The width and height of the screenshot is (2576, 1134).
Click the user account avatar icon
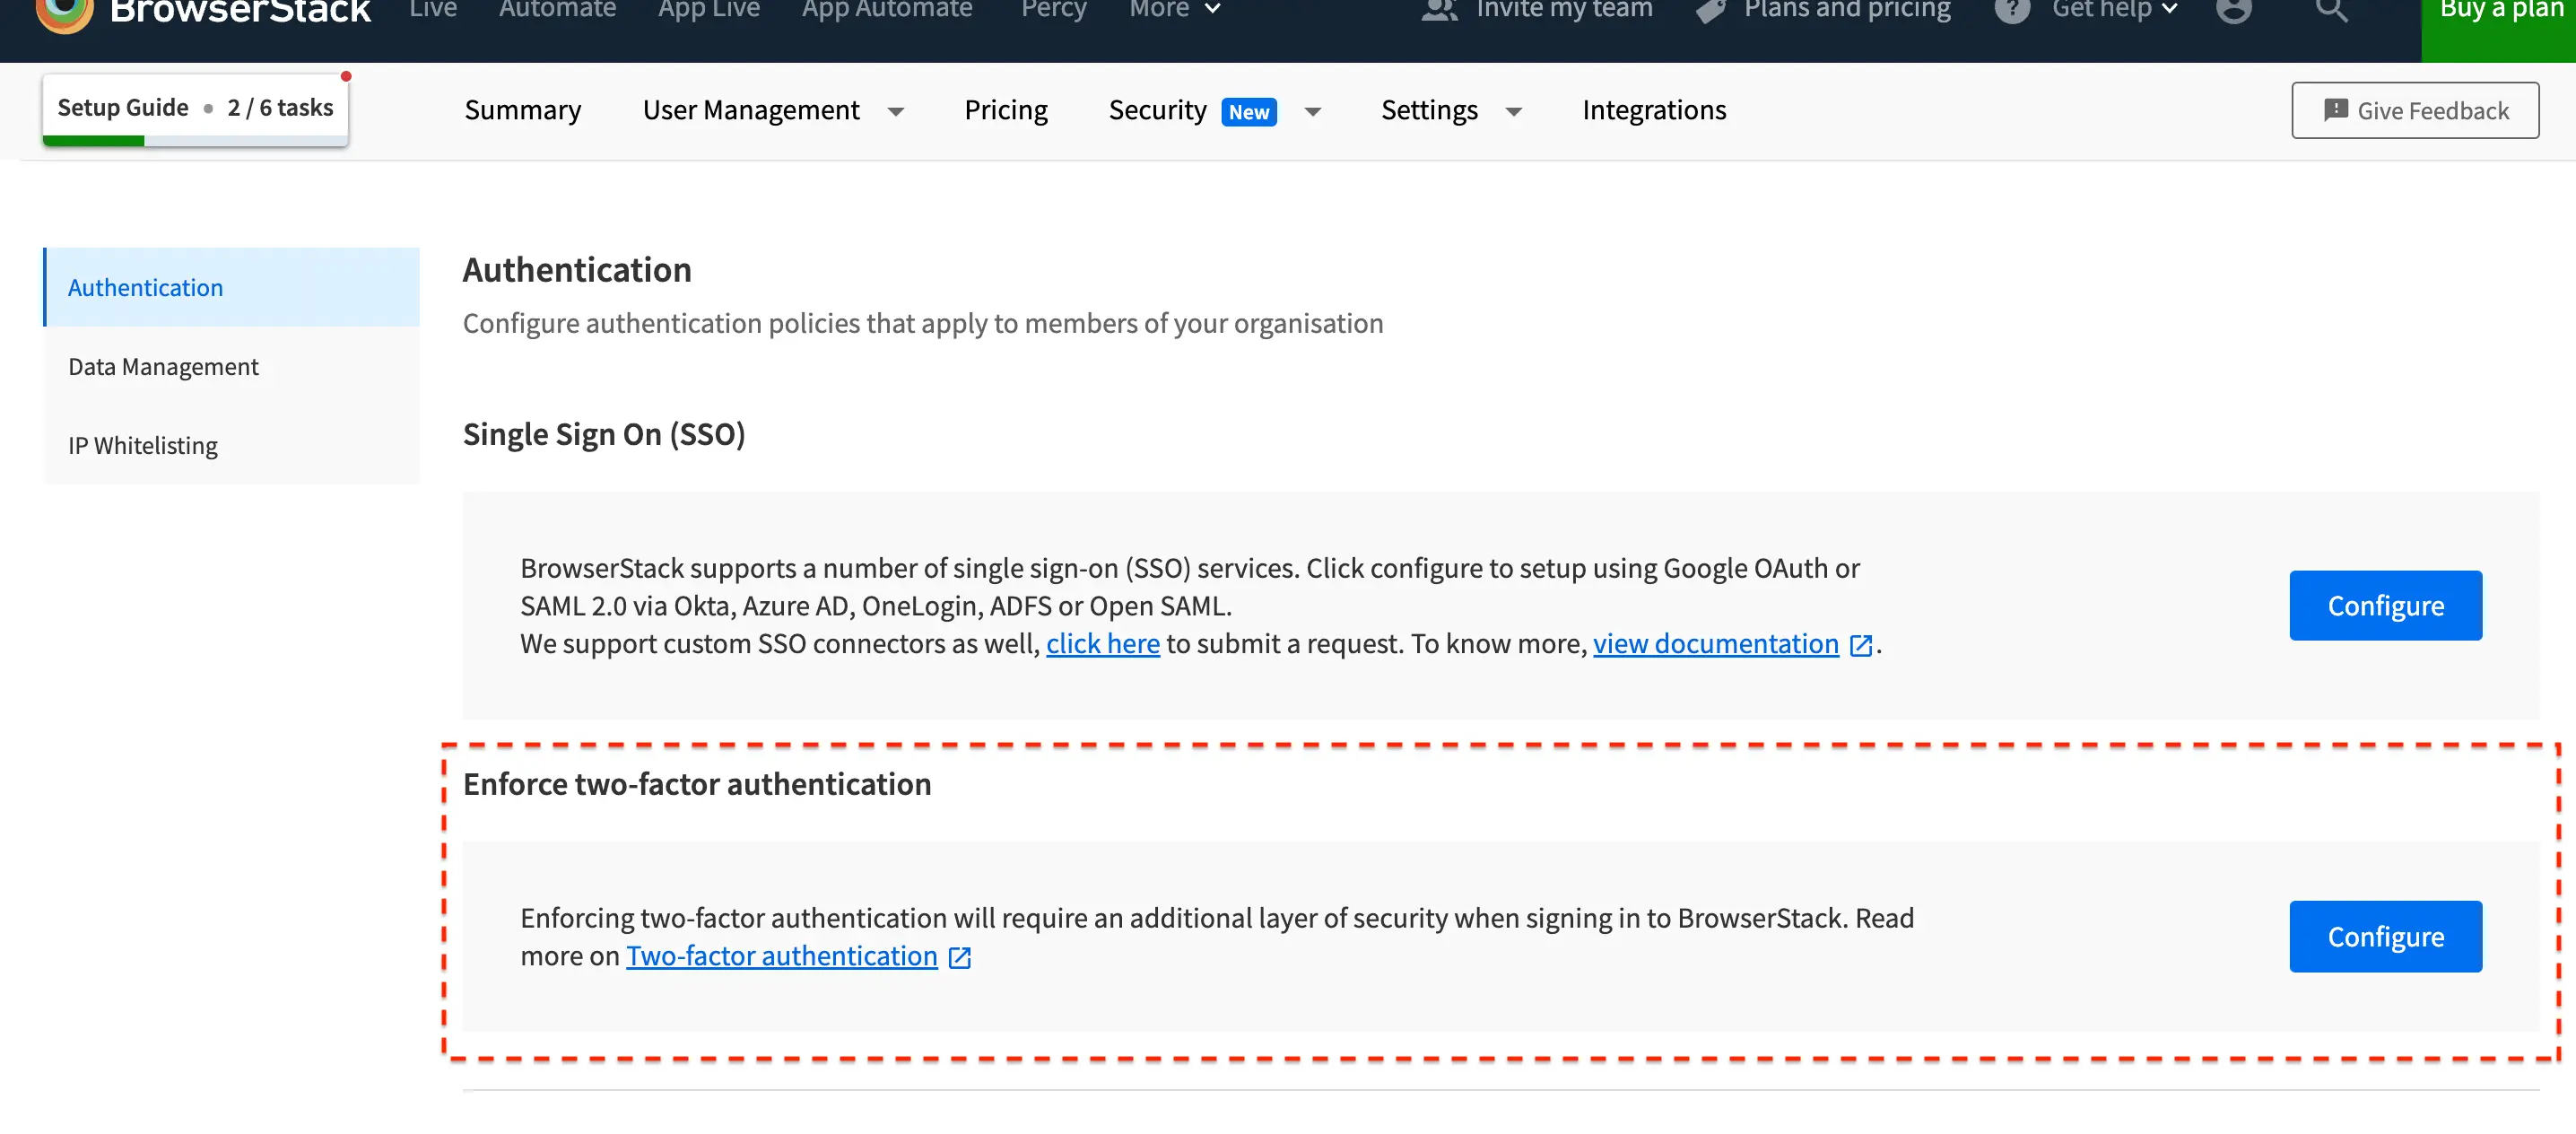(2233, 10)
